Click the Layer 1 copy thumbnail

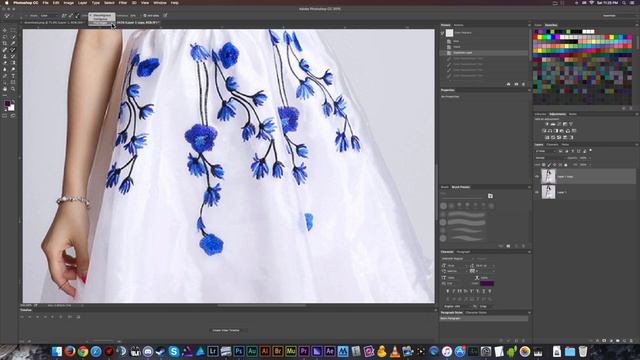click(x=548, y=177)
